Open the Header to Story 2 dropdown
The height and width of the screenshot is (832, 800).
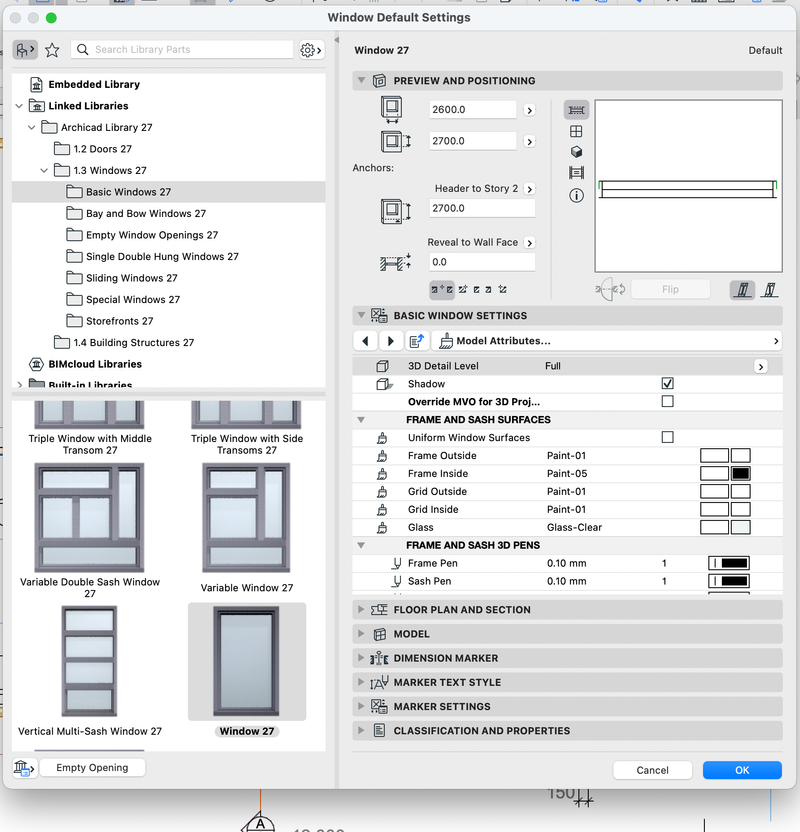[530, 187]
